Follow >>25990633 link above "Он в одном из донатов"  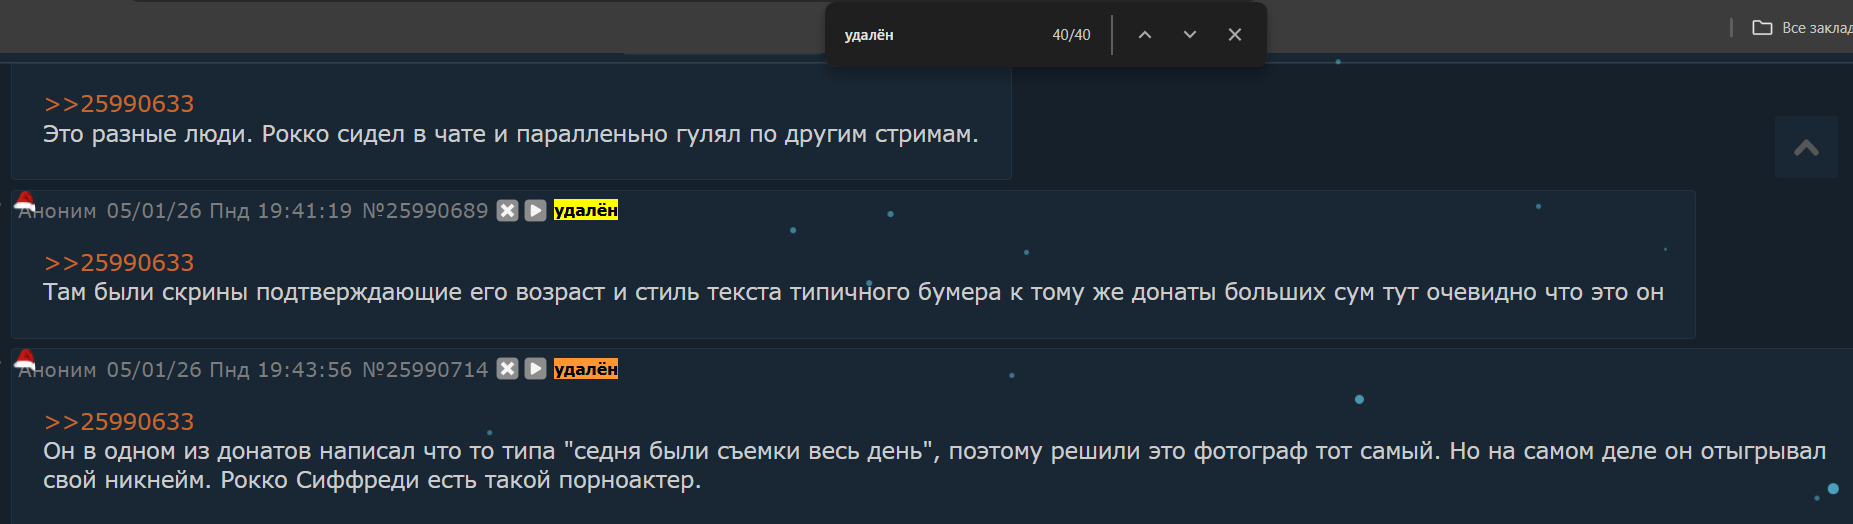(x=119, y=422)
